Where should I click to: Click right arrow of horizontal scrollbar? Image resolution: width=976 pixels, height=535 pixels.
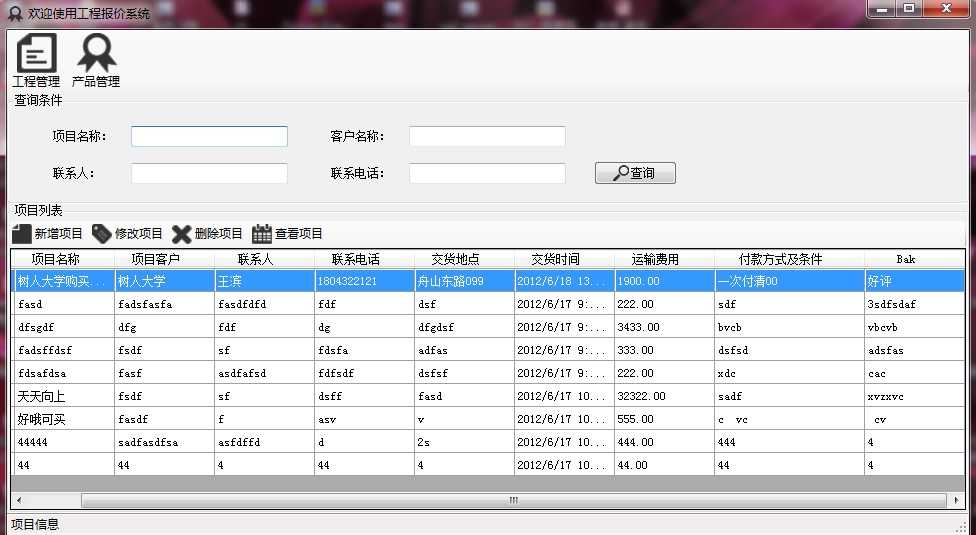pyautogui.click(x=957, y=500)
